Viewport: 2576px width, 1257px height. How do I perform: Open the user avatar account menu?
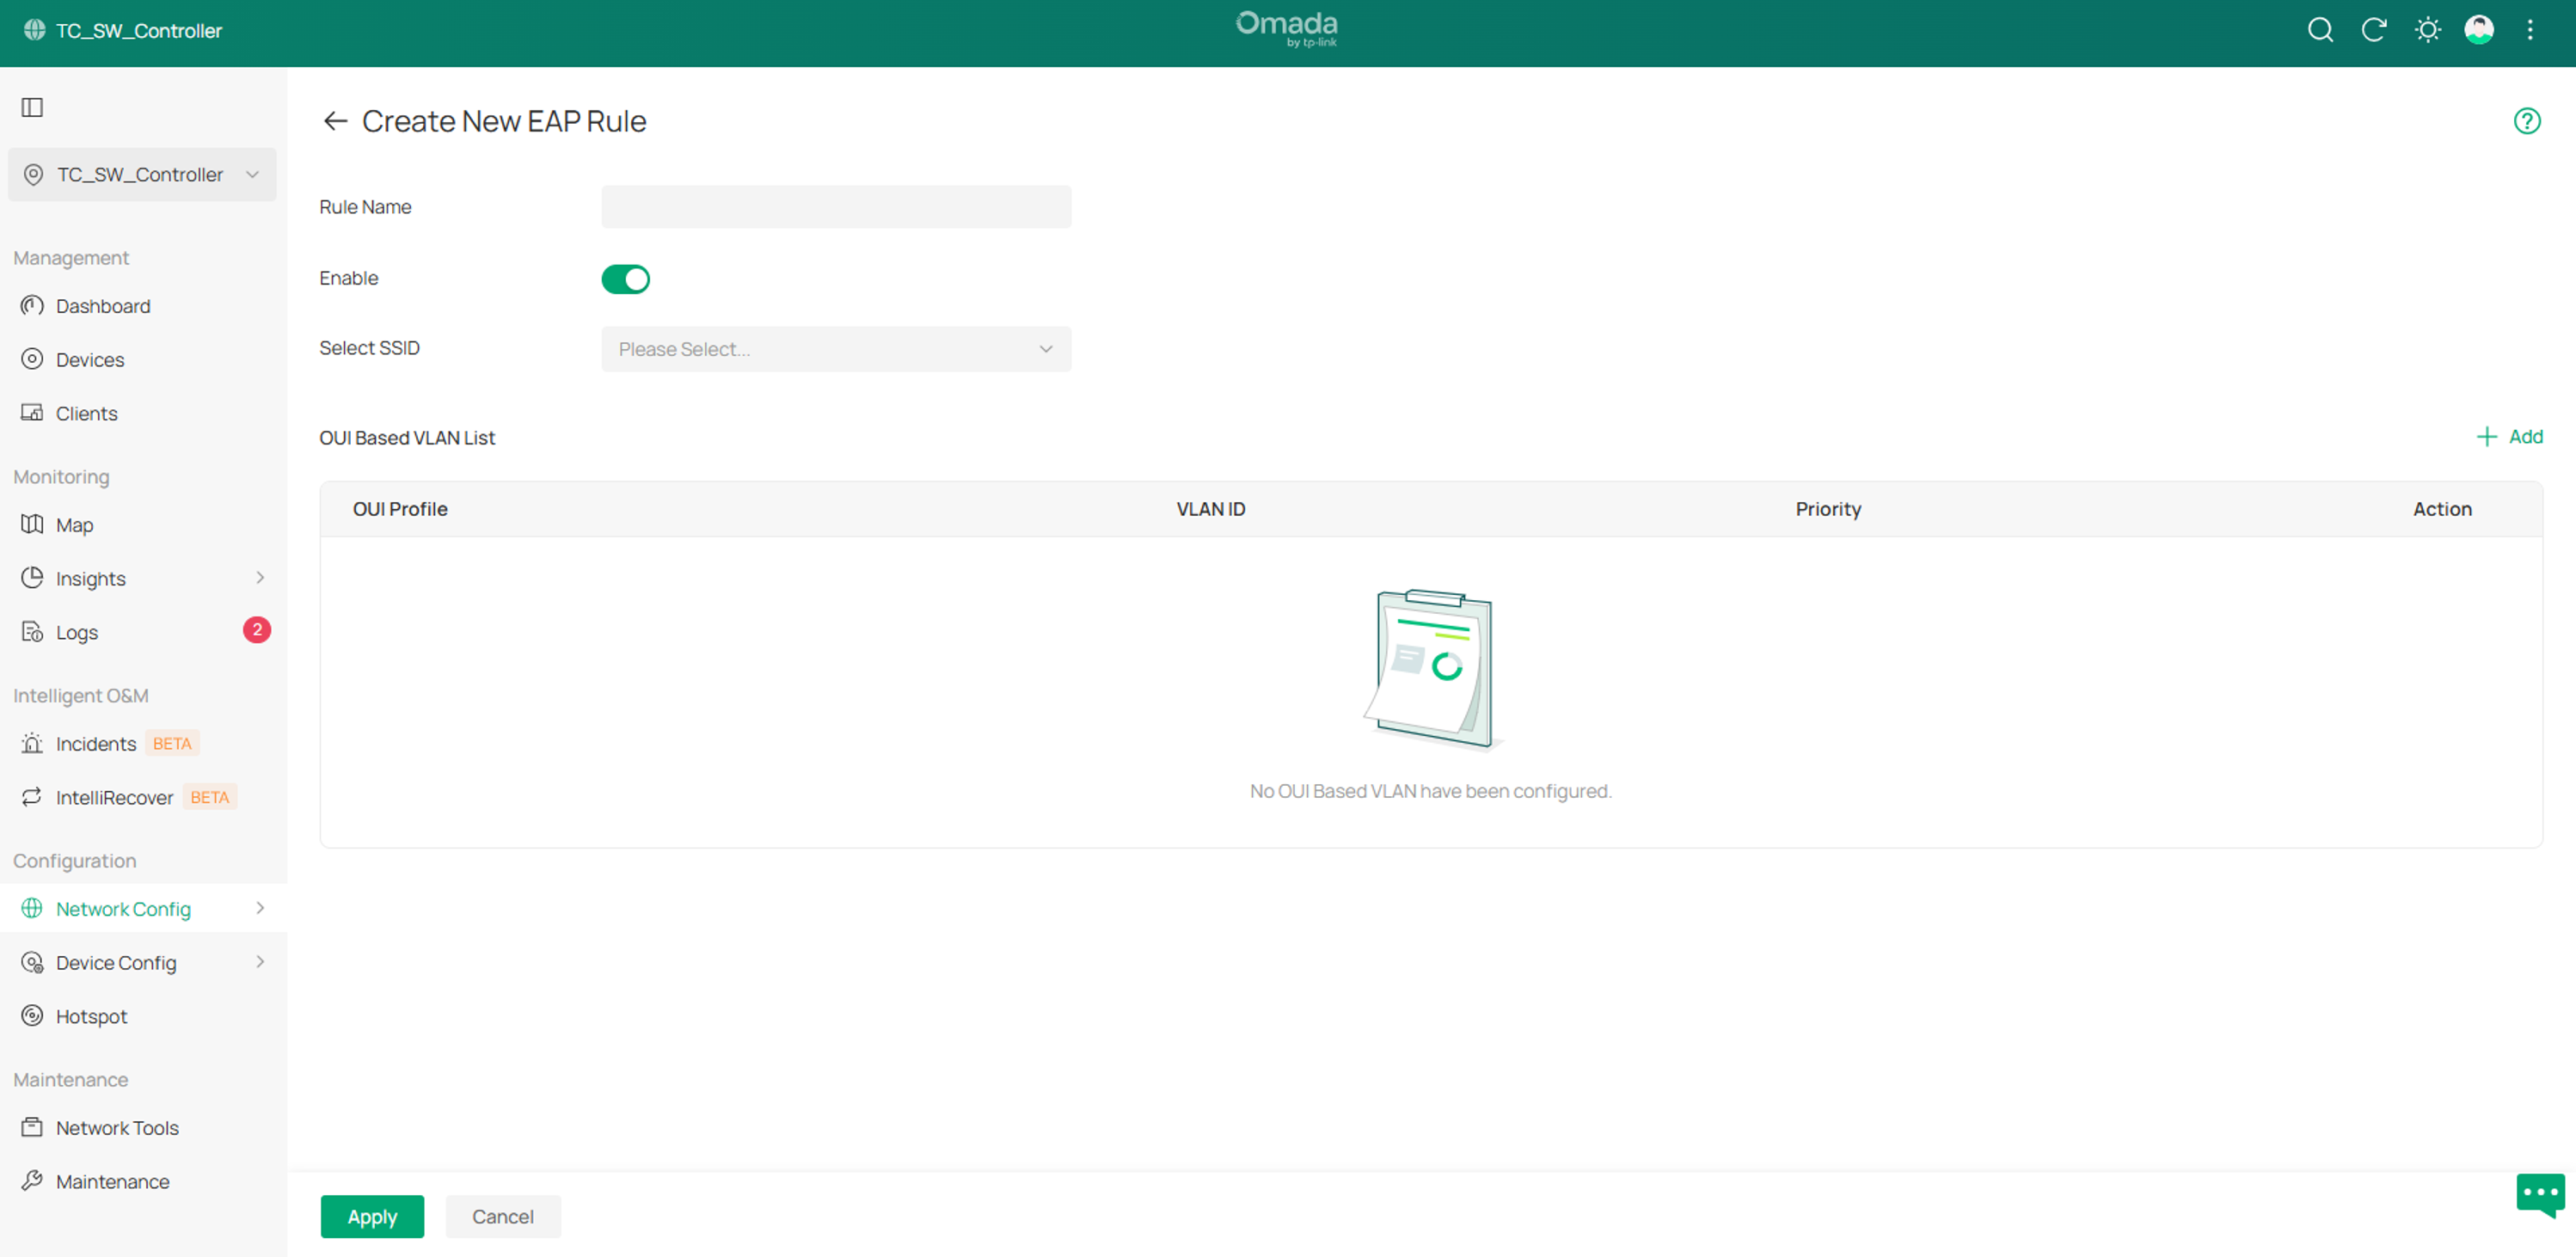click(x=2479, y=30)
